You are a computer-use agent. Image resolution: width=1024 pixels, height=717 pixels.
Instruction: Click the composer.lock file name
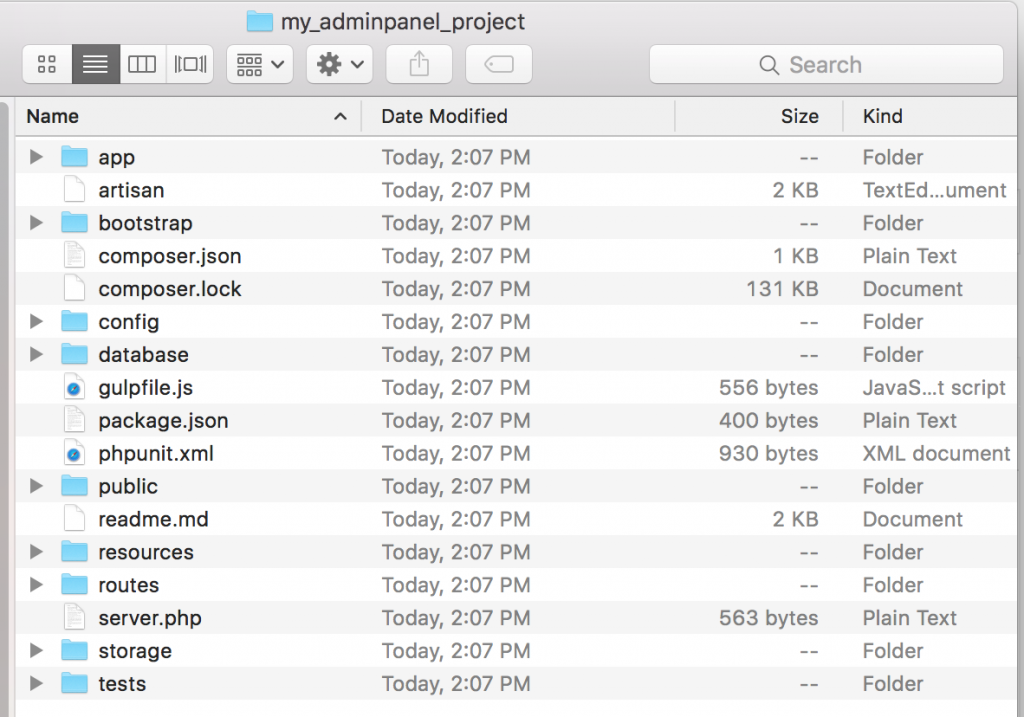[170, 289]
